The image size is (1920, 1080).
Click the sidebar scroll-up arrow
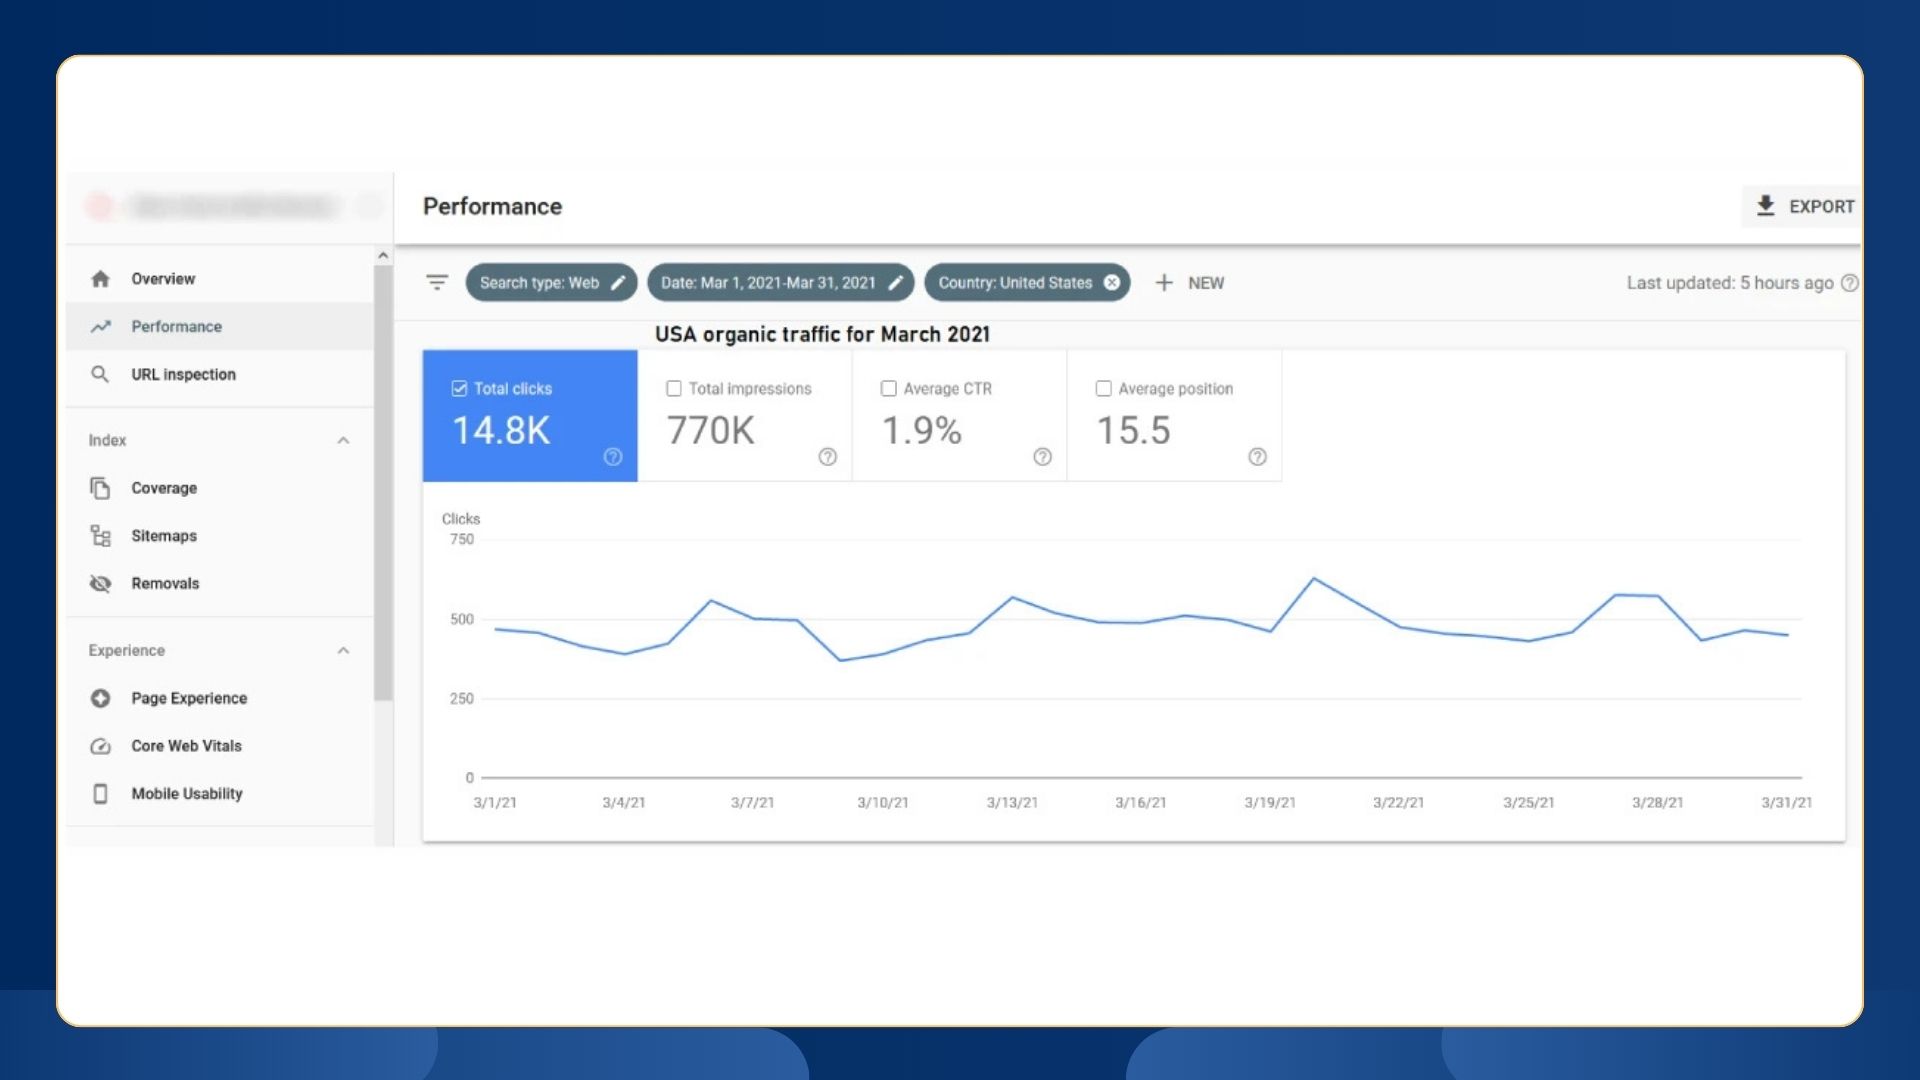pos(383,256)
